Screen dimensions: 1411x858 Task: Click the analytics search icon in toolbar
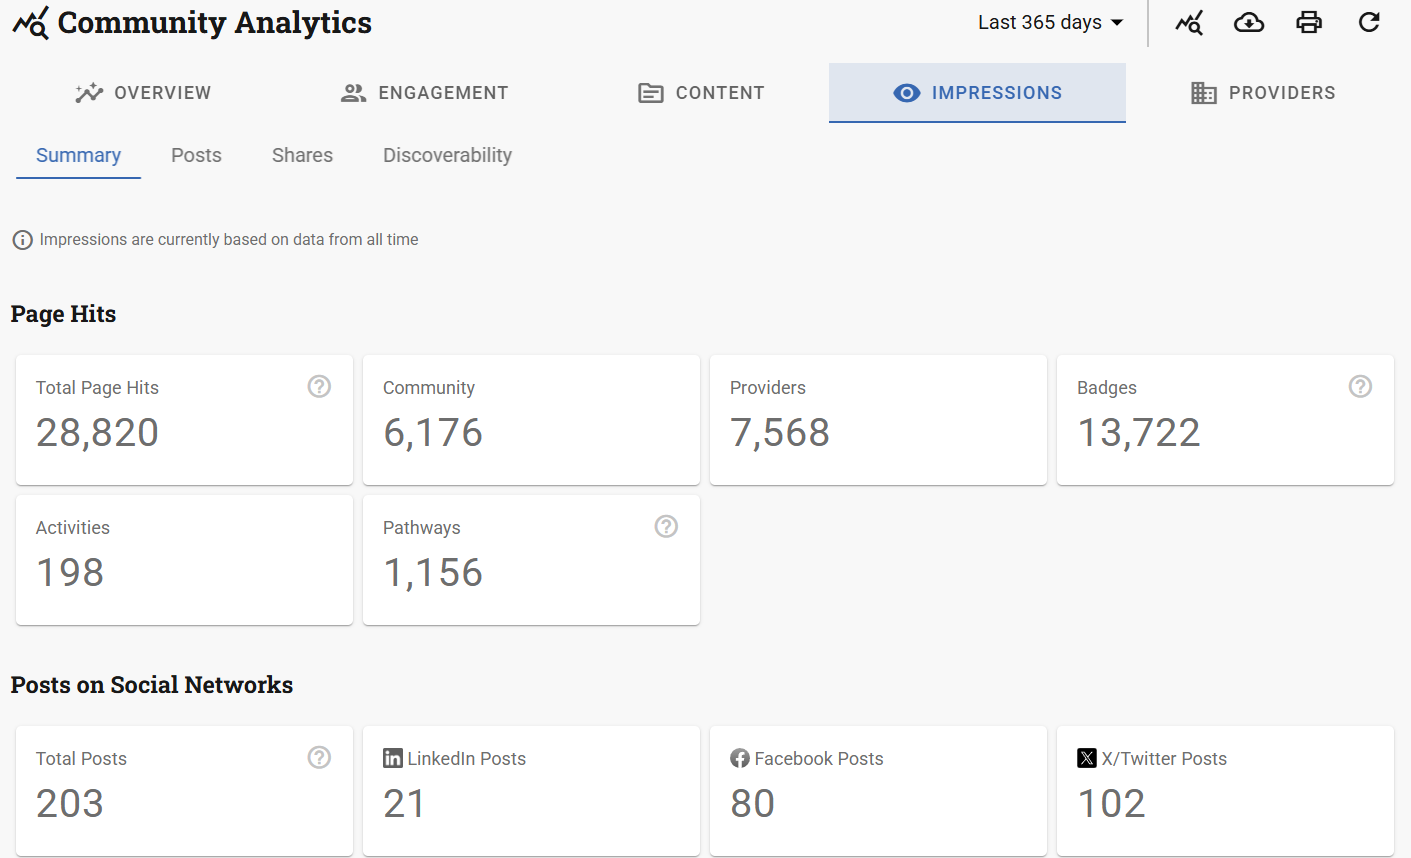pos(1189,23)
